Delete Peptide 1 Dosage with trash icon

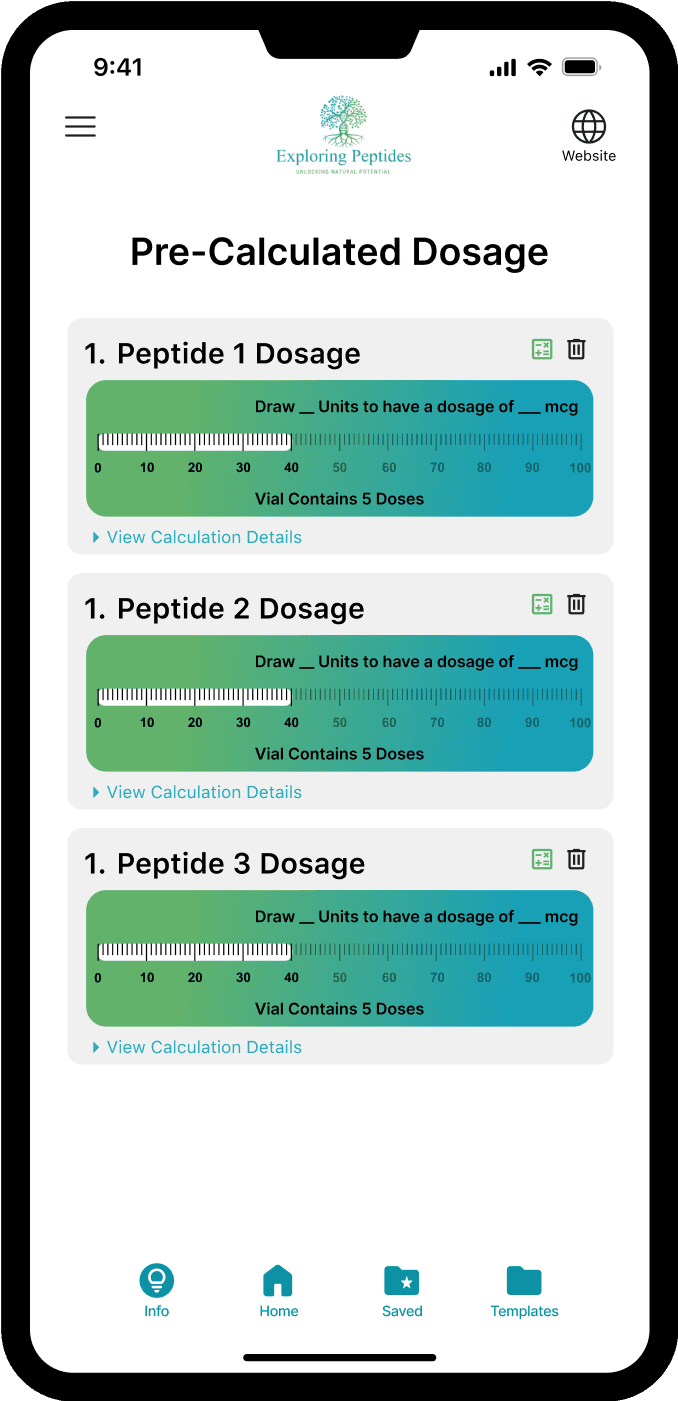[x=576, y=349]
